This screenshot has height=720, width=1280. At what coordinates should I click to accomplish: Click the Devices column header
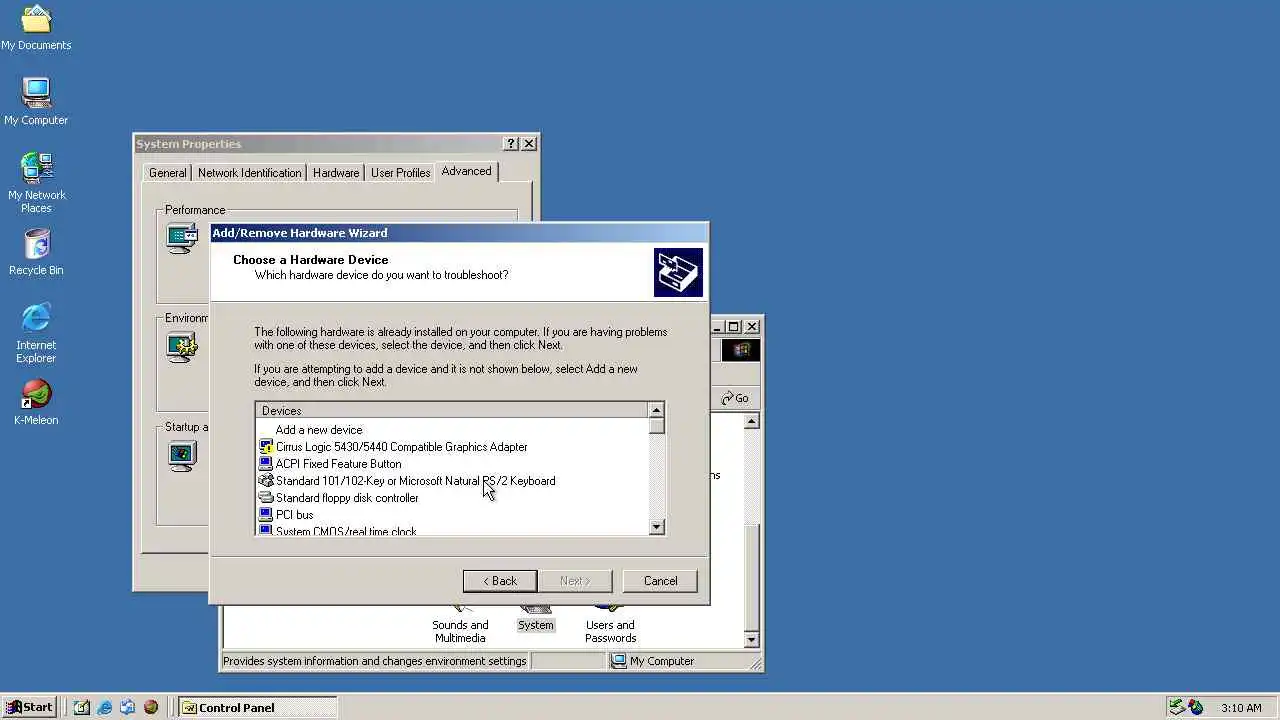coord(452,410)
